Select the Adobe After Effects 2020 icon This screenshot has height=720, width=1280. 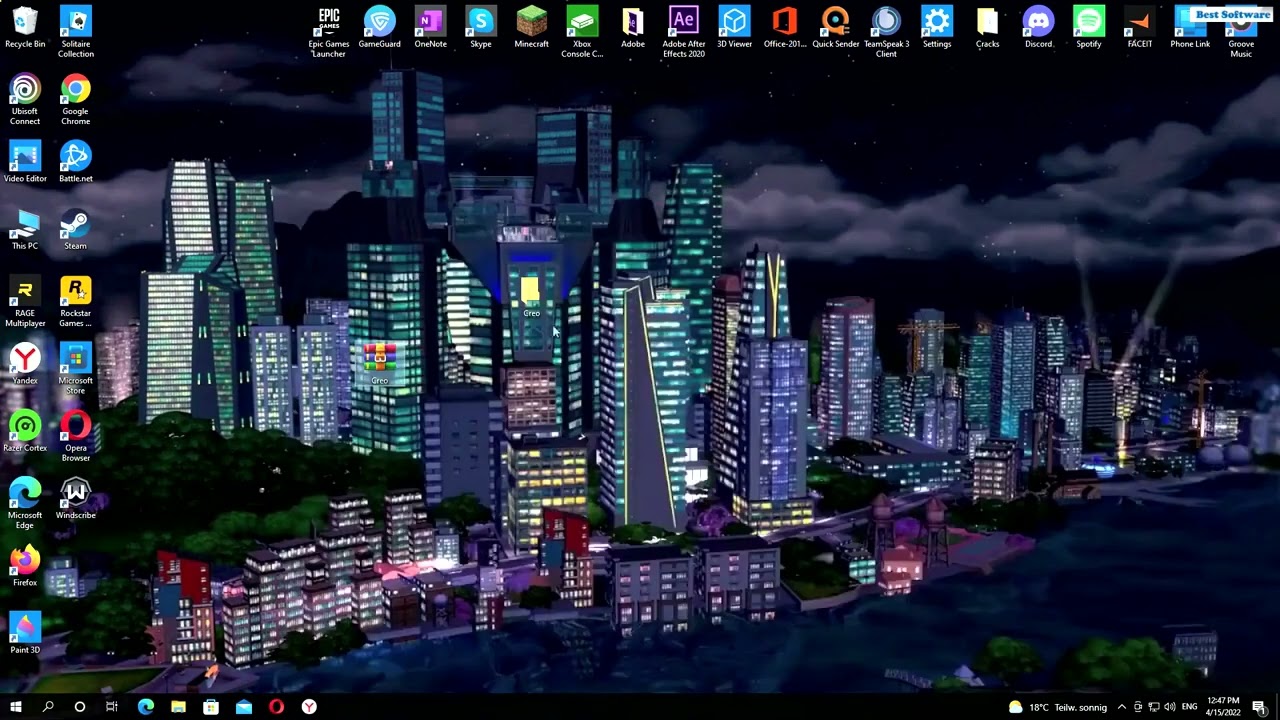click(x=684, y=32)
